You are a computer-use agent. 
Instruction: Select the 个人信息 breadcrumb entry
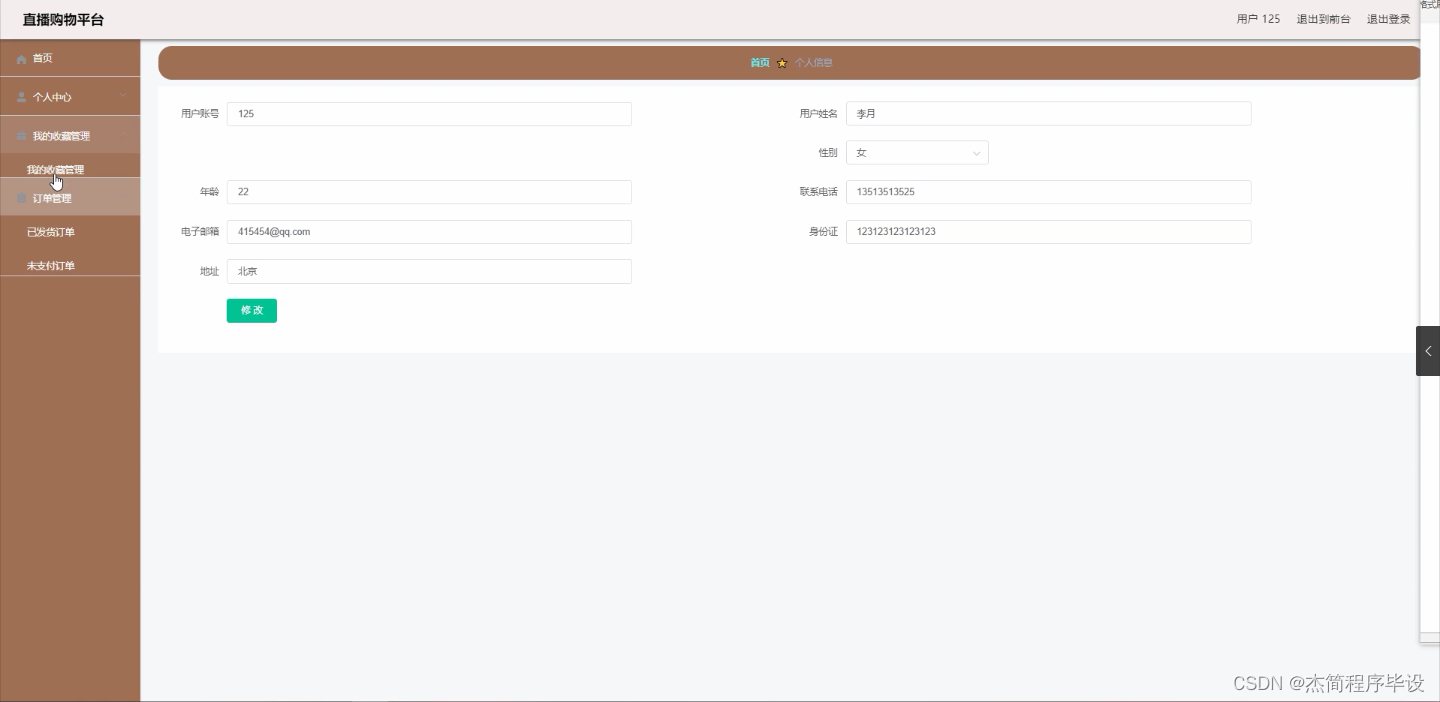812,62
